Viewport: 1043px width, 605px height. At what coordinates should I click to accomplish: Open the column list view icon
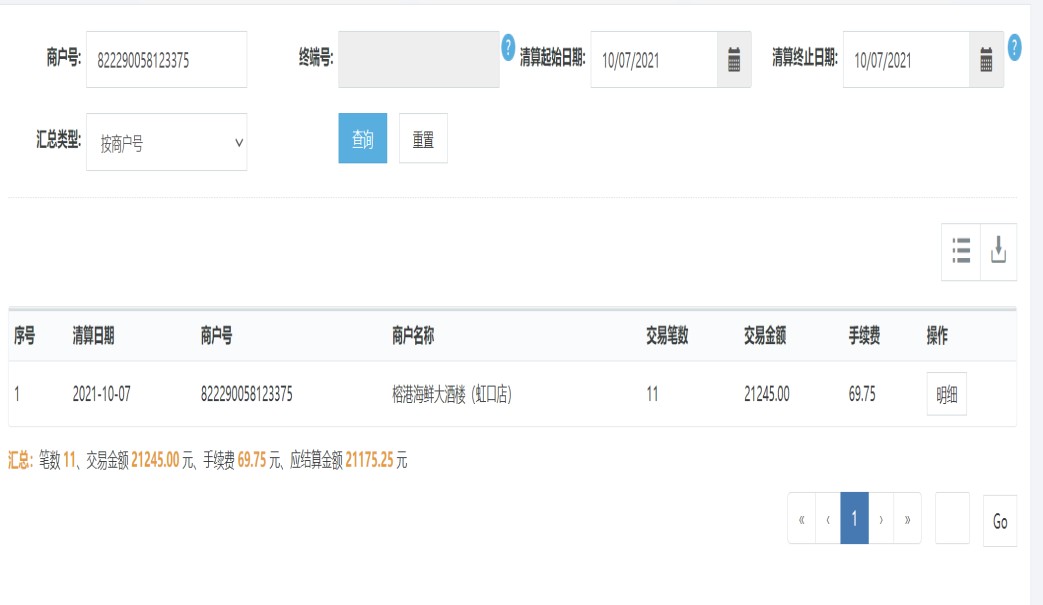coord(961,251)
